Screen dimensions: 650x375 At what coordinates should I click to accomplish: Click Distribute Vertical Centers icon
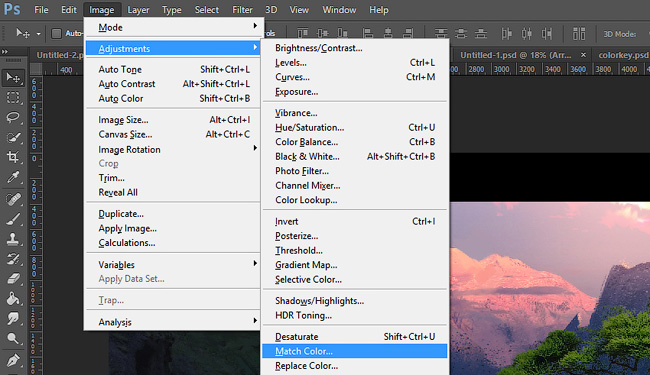[461, 33]
